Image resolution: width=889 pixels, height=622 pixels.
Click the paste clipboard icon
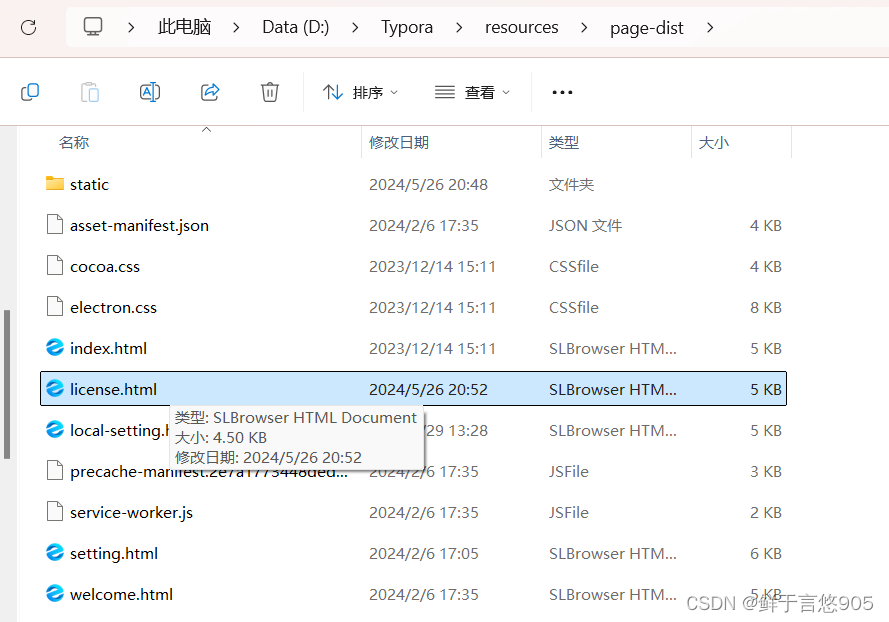click(x=90, y=92)
